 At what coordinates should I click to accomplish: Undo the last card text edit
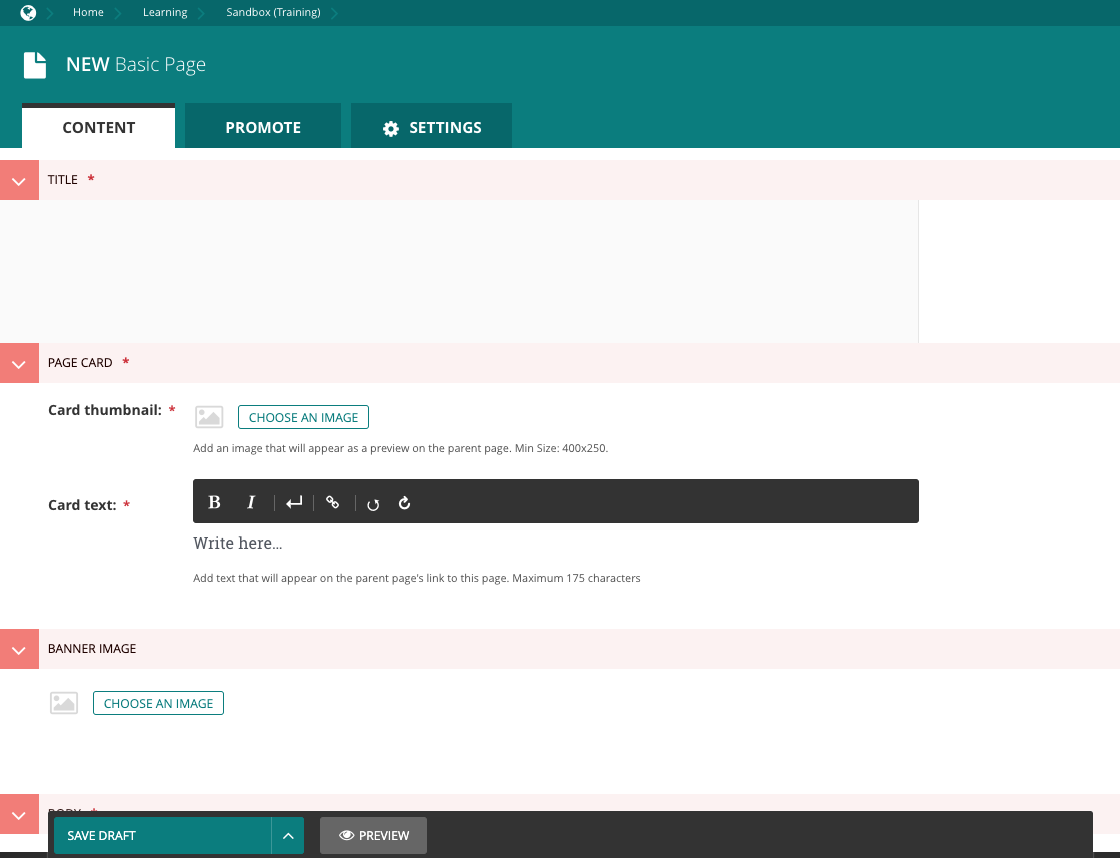(x=373, y=504)
